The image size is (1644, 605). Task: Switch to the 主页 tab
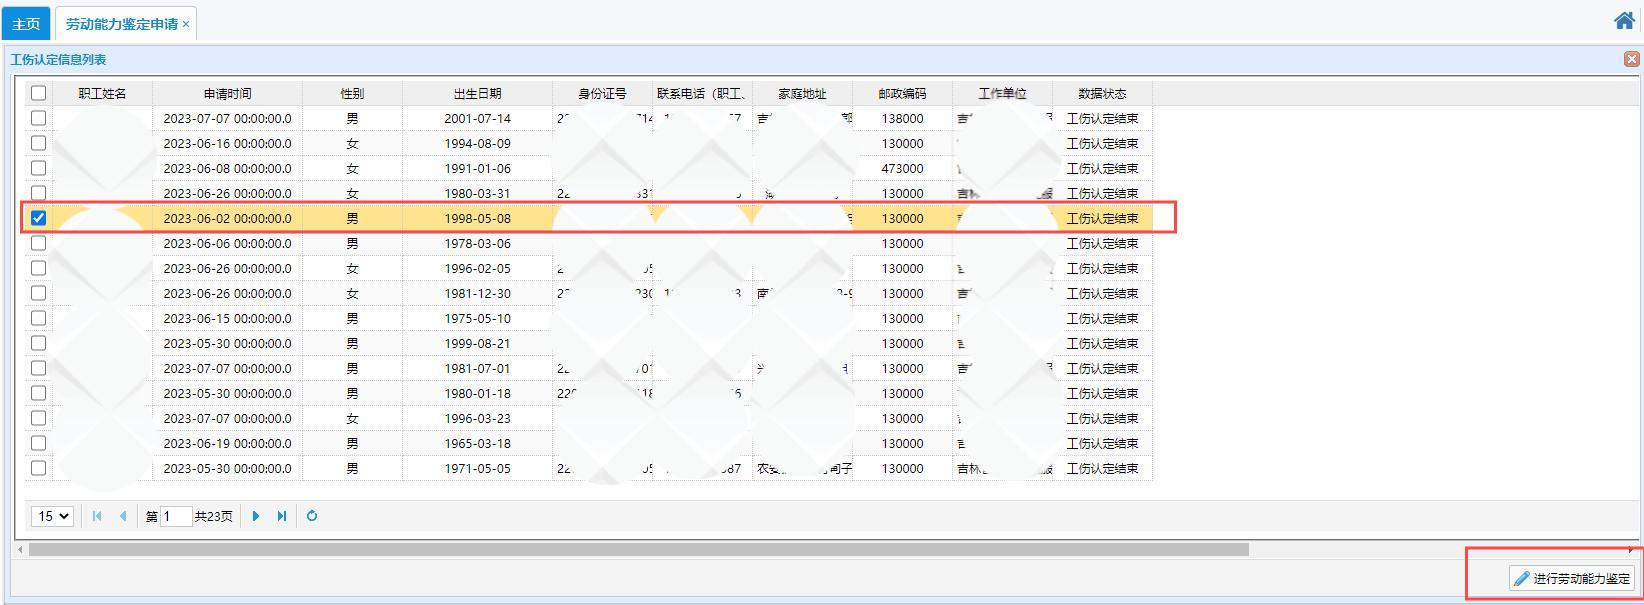26,24
